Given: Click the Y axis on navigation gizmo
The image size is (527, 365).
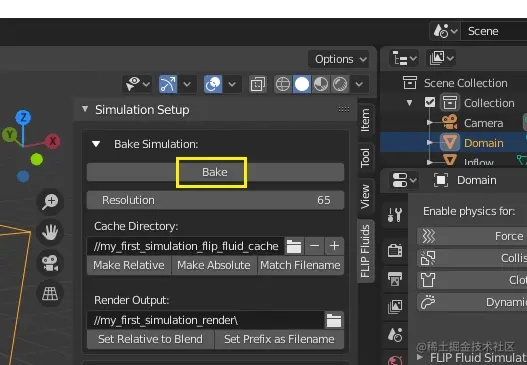Looking at the screenshot, I should pyautogui.click(x=9, y=135).
